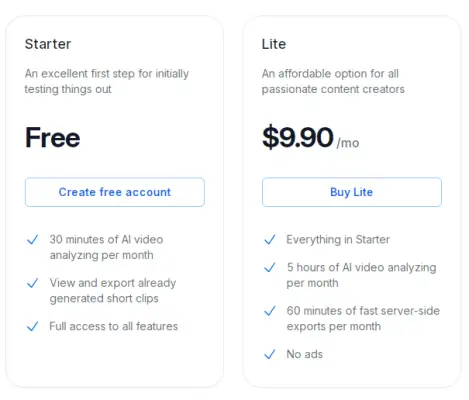Viewport: 469px width, 400px height.
Task: Click checkmark beside No ads
Action: click(x=270, y=354)
